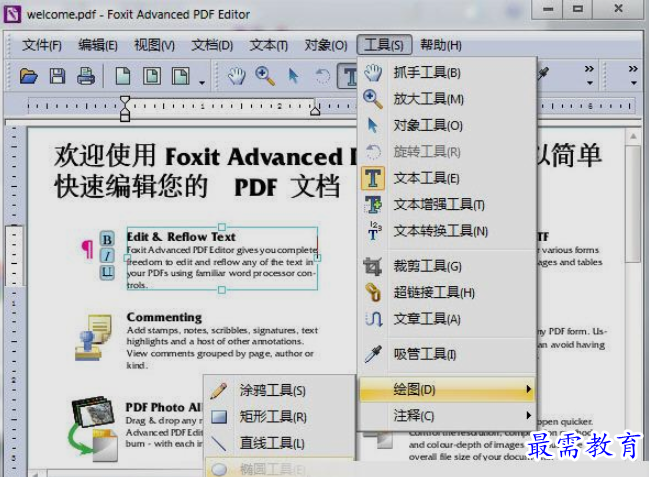The image size is (649, 477).
Task: Open the 文件(F) menu
Action: [x=42, y=45]
